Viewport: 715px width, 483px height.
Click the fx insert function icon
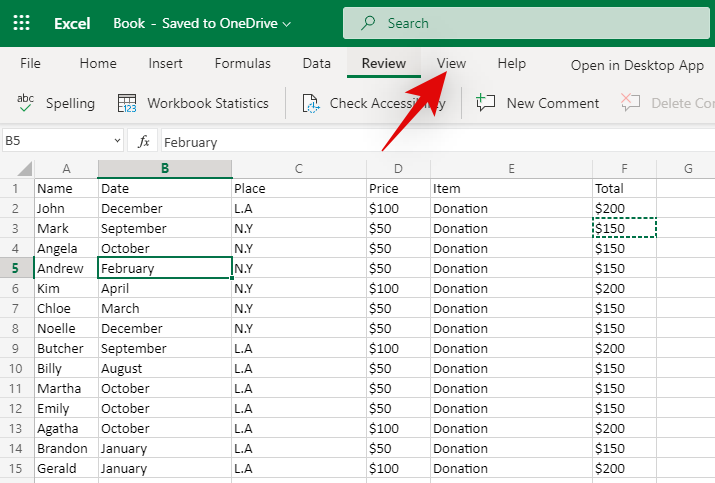pyautogui.click(x=144, y=142)
